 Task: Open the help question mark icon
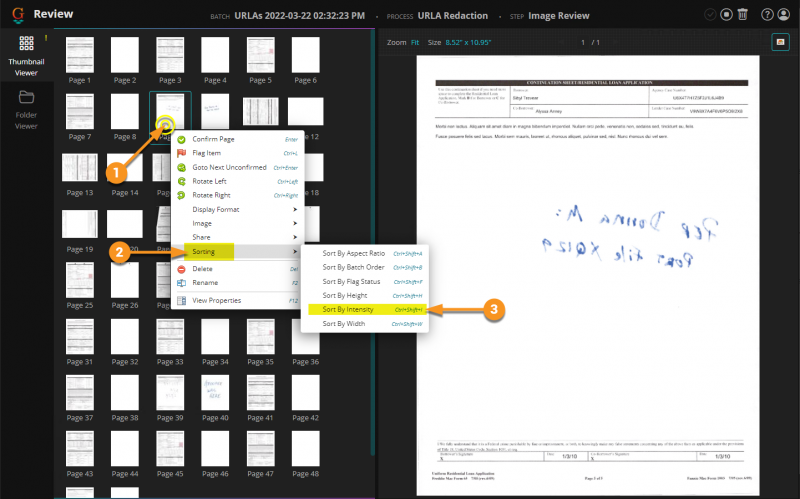point(767,15)
